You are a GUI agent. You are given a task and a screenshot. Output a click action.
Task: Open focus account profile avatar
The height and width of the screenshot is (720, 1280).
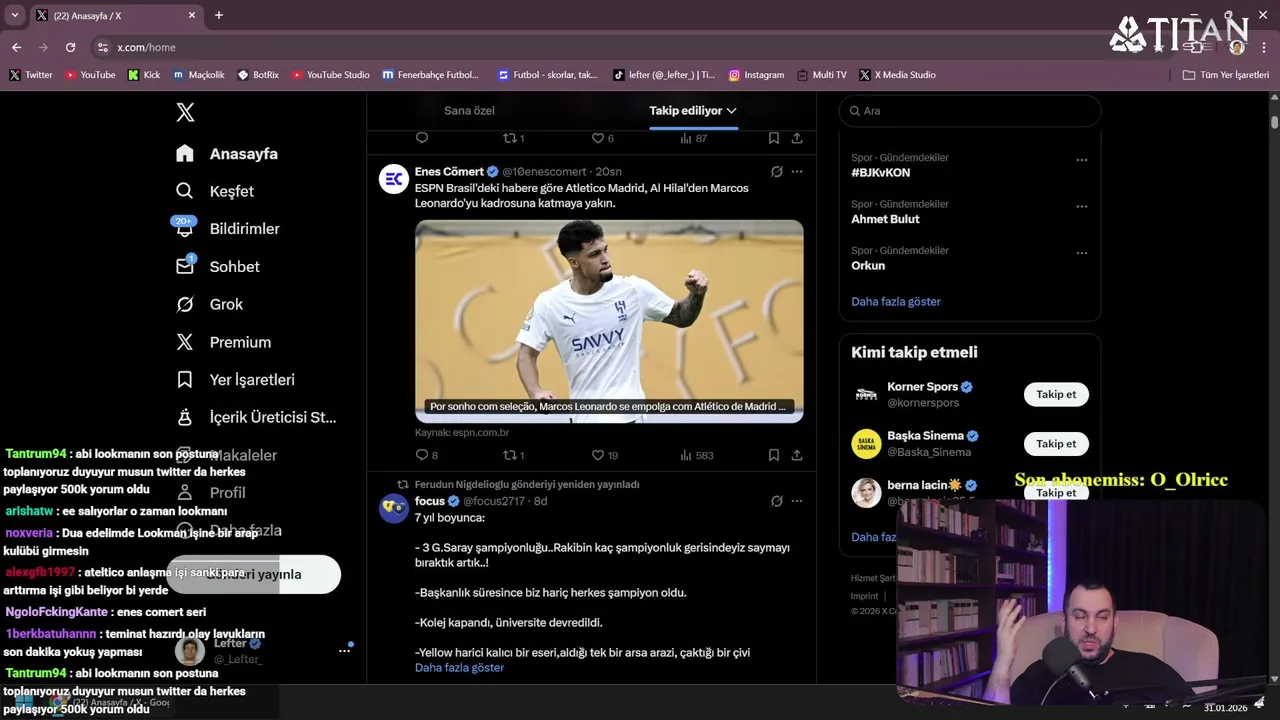click(394, 508)
